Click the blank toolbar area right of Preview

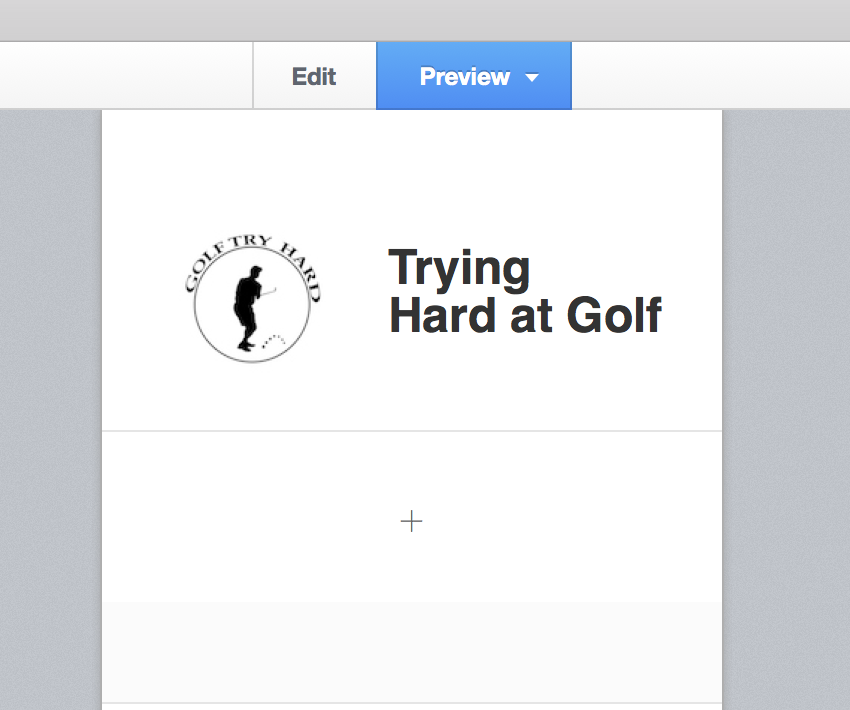click(x=710, y=76)
